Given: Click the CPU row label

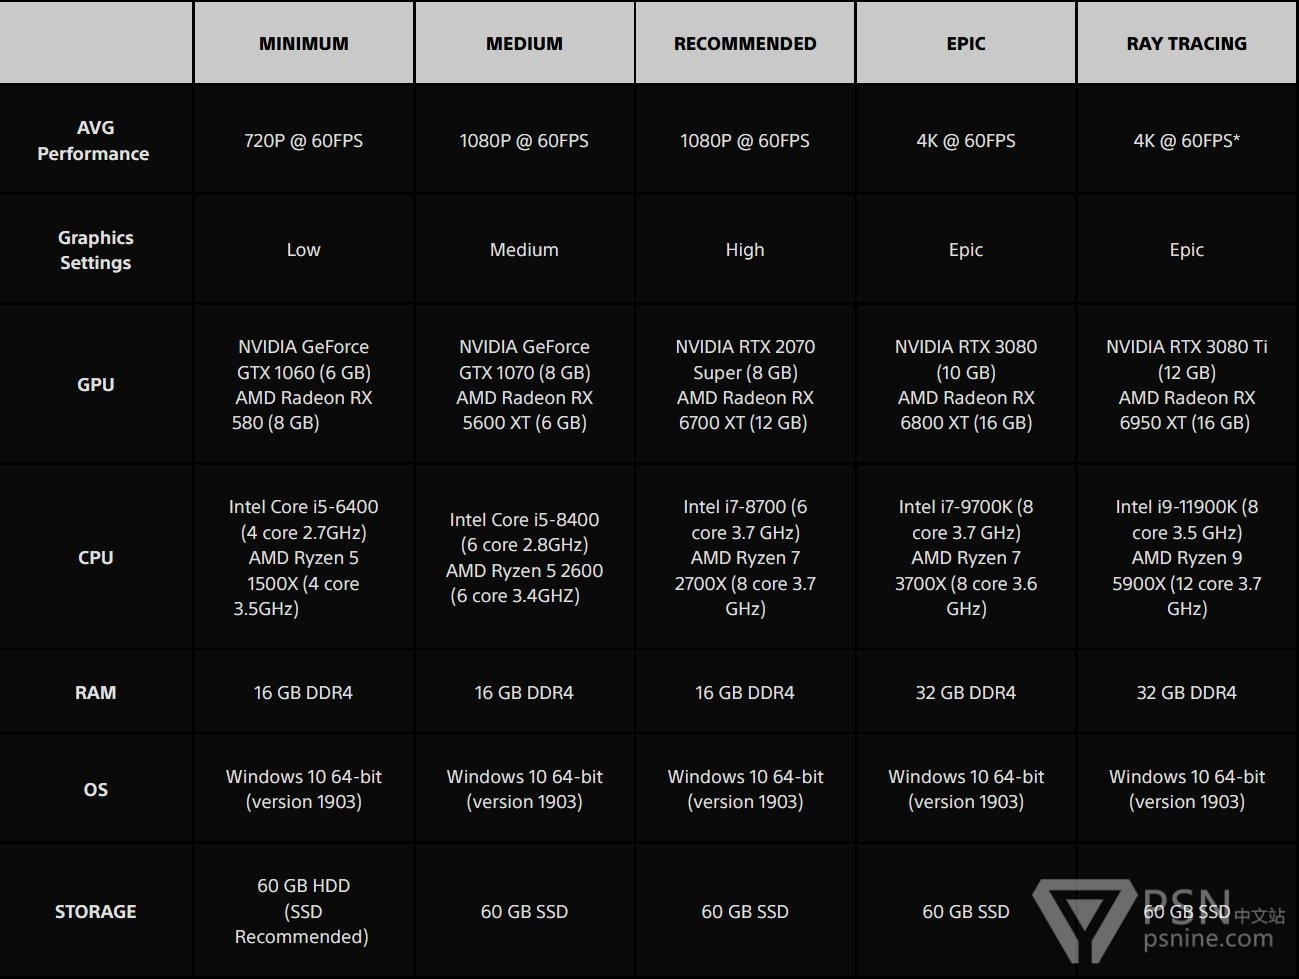Looking at the screenshot, I should point(96,558).
